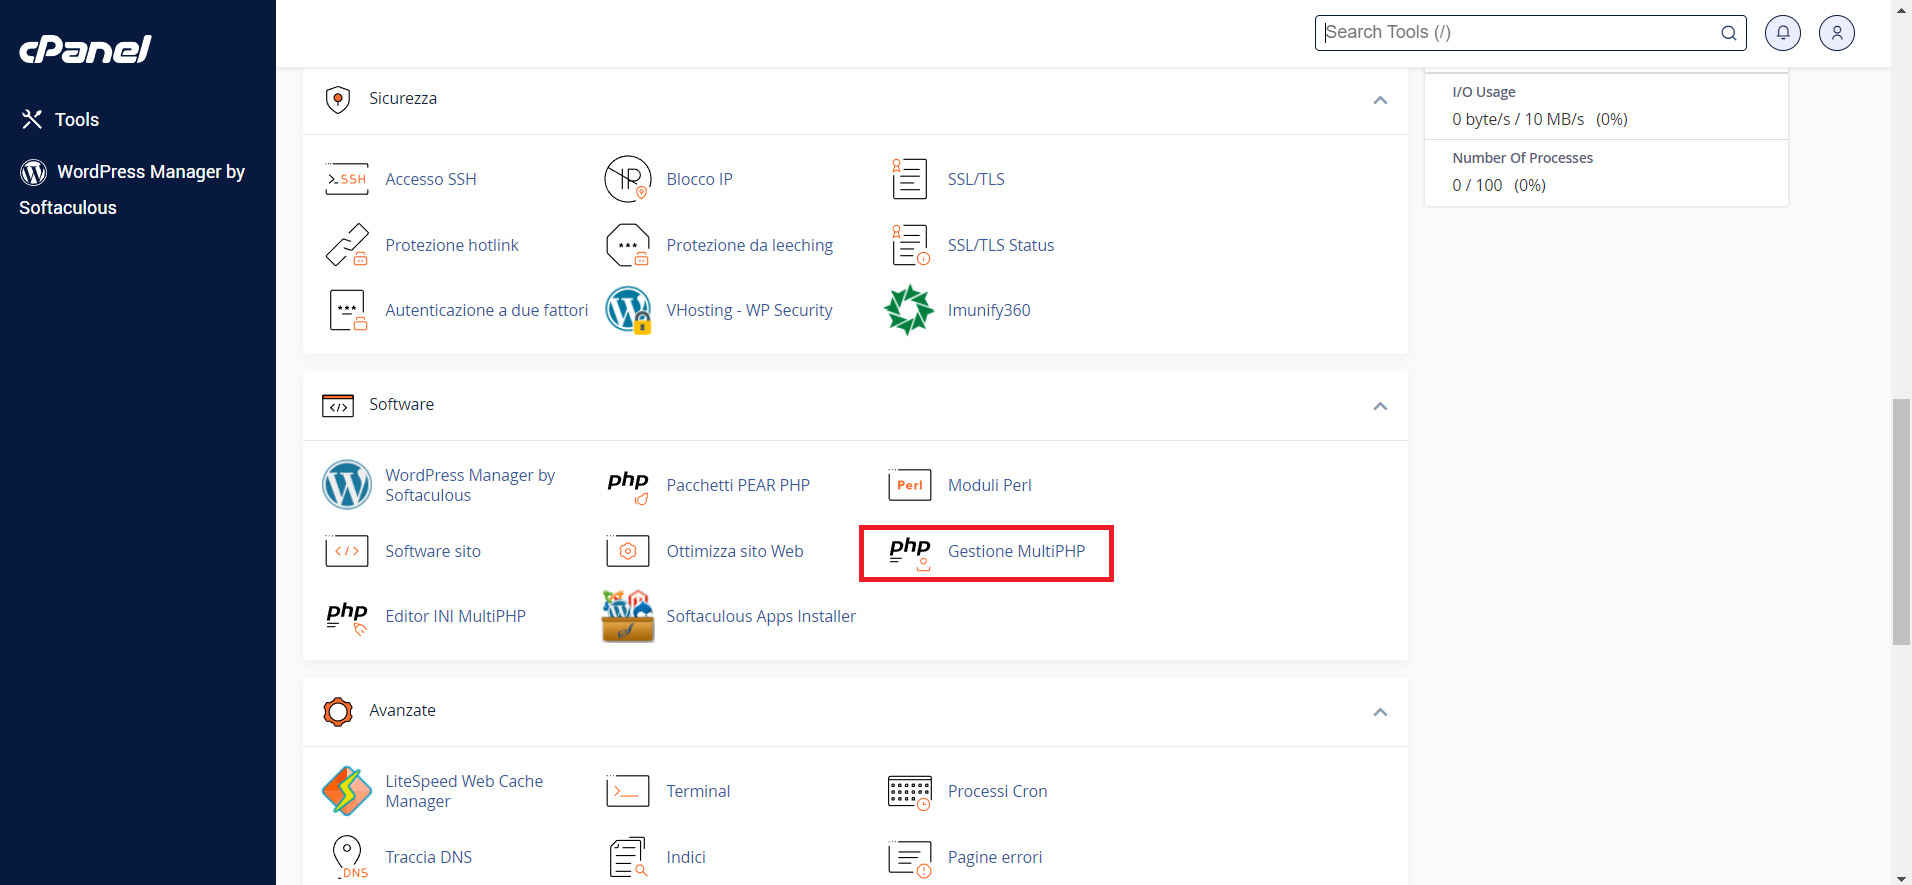Open the Terminal link
This screenshot has width=1912, height=885.
(x=698, y=791)
